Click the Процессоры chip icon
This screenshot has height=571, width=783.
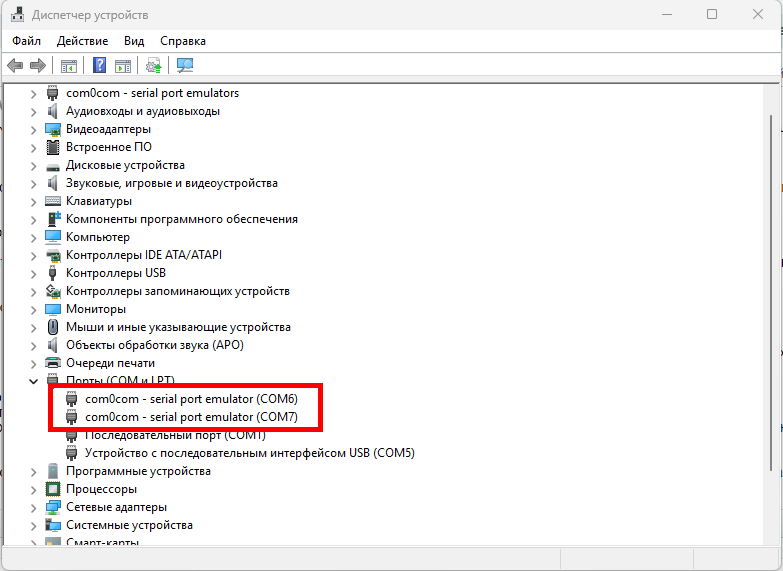[52, 489]
